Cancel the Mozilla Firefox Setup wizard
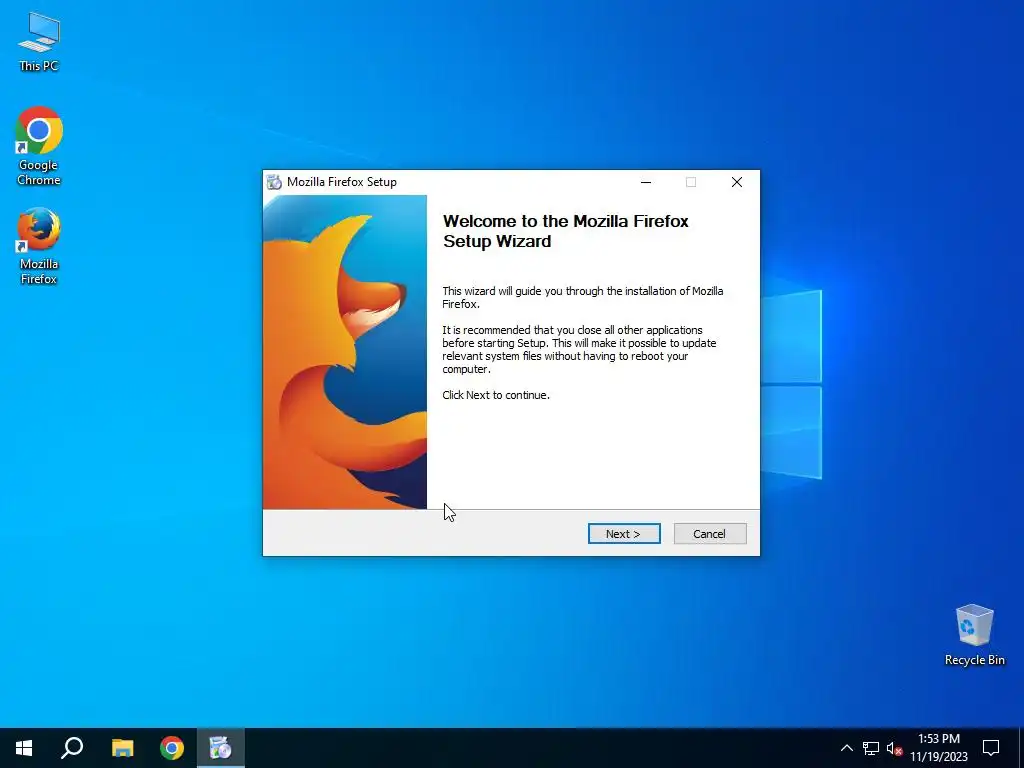 (x=709, y=534)
